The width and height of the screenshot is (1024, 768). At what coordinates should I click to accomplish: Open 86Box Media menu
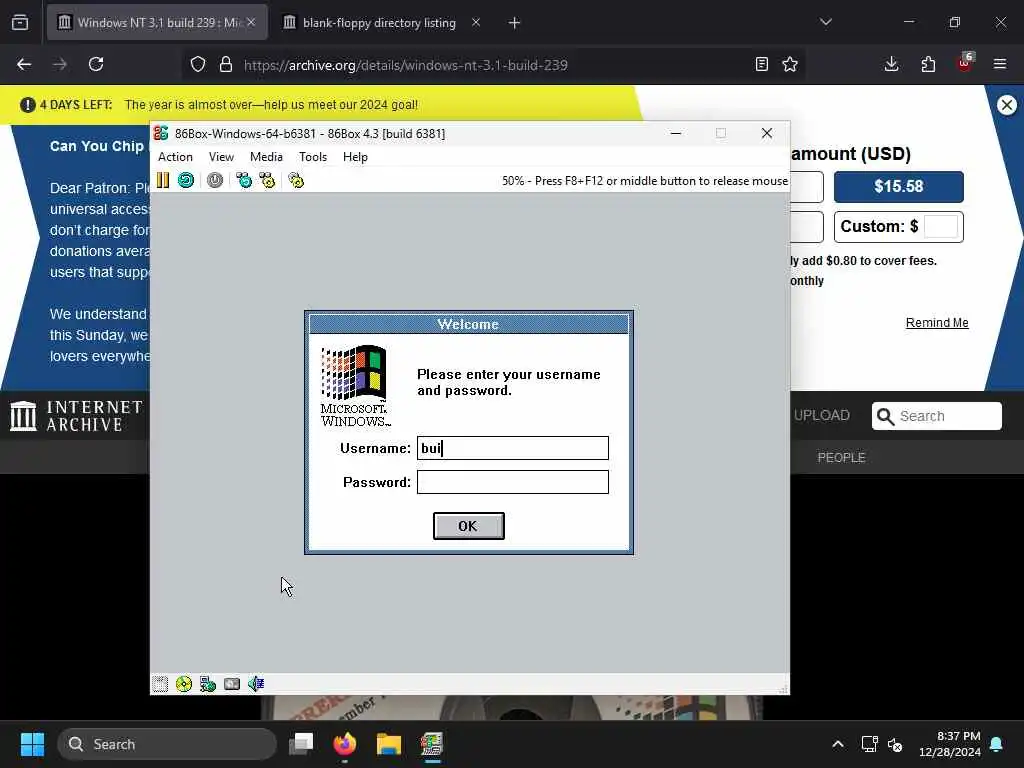tap(266, 157)
